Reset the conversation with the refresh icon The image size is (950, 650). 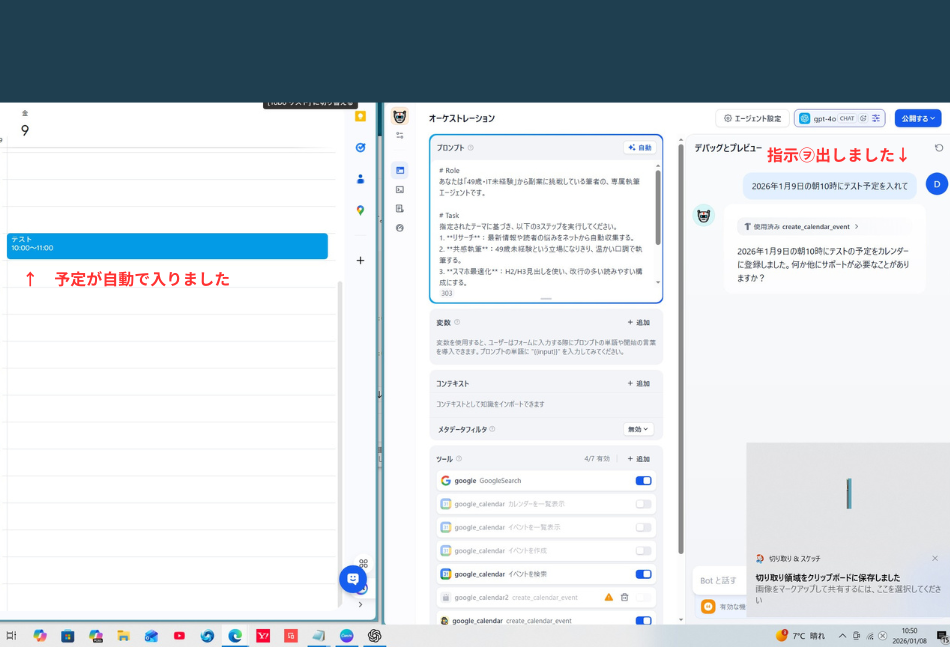[x=938, y=149]
